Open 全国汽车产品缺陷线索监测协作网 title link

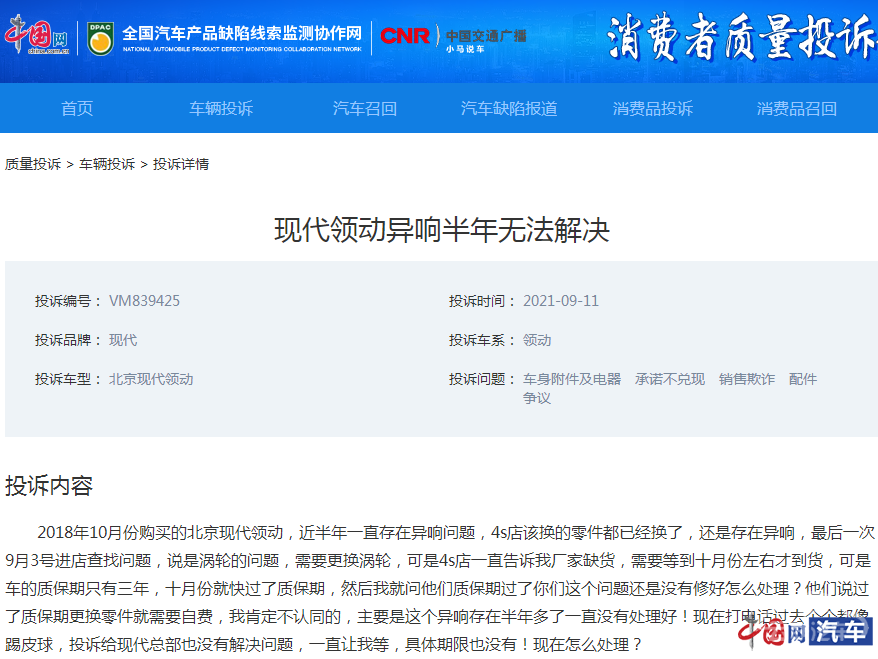point(242,38)
